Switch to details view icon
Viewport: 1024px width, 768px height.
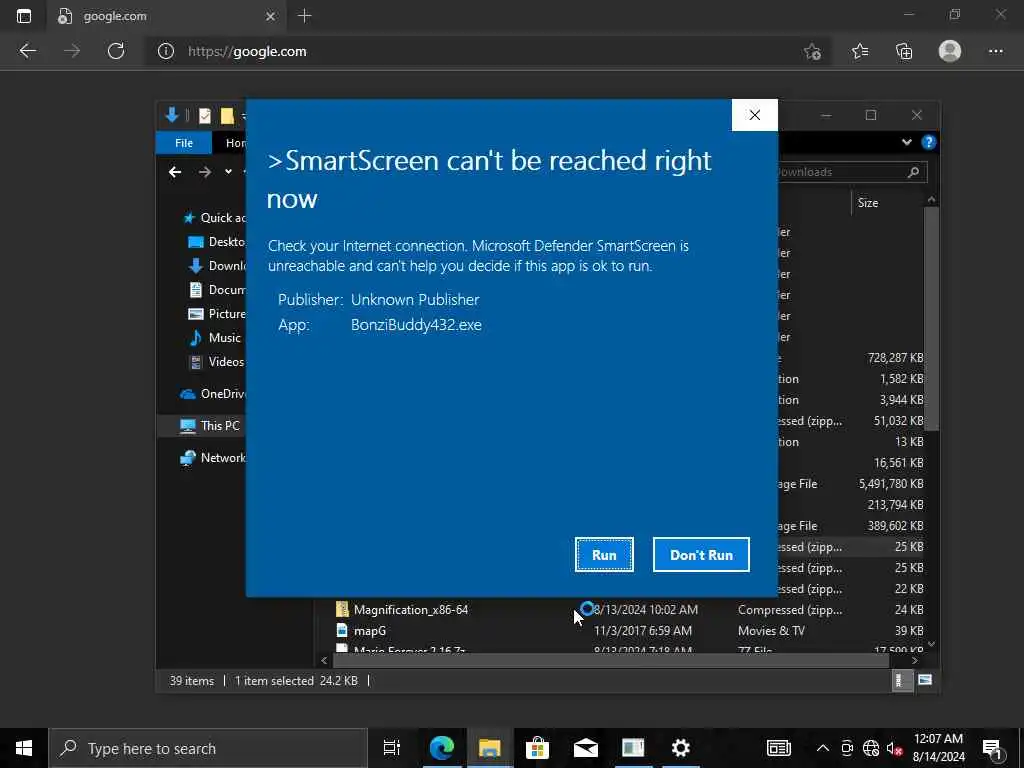[x=901, y=680]
